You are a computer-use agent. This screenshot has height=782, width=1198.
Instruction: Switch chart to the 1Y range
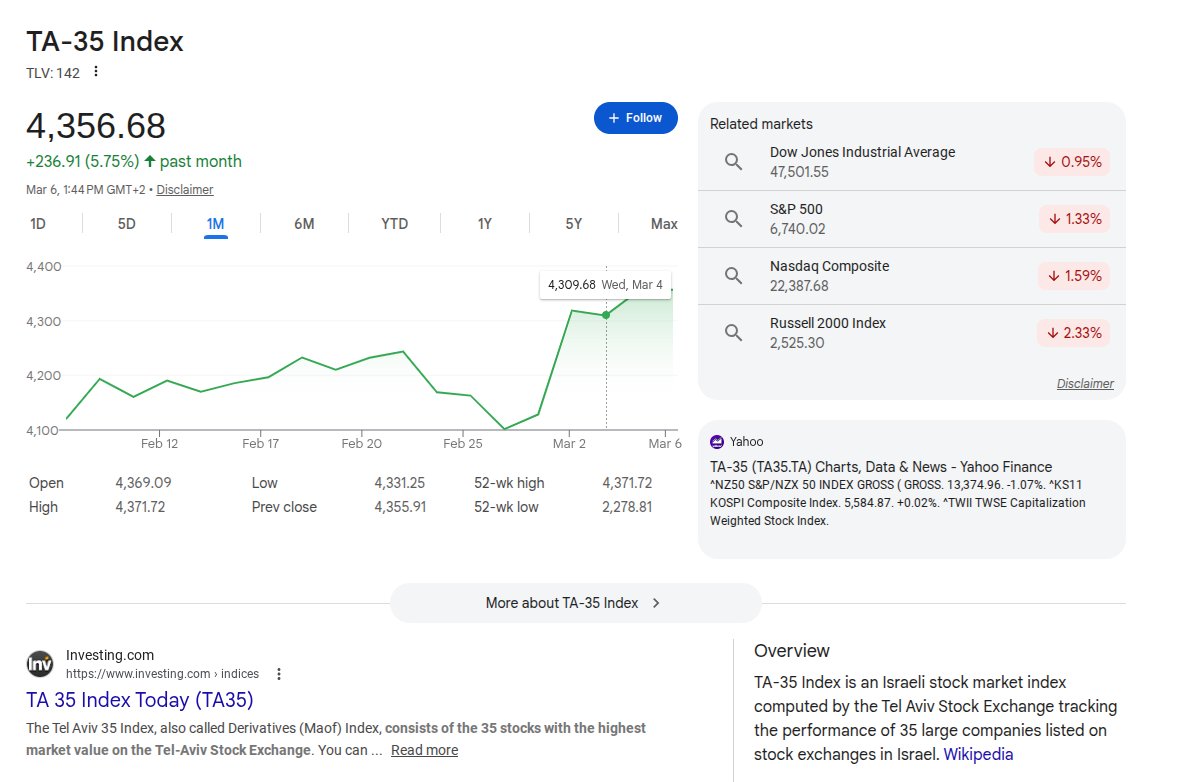pyautogui.click(x=484, y=224)
